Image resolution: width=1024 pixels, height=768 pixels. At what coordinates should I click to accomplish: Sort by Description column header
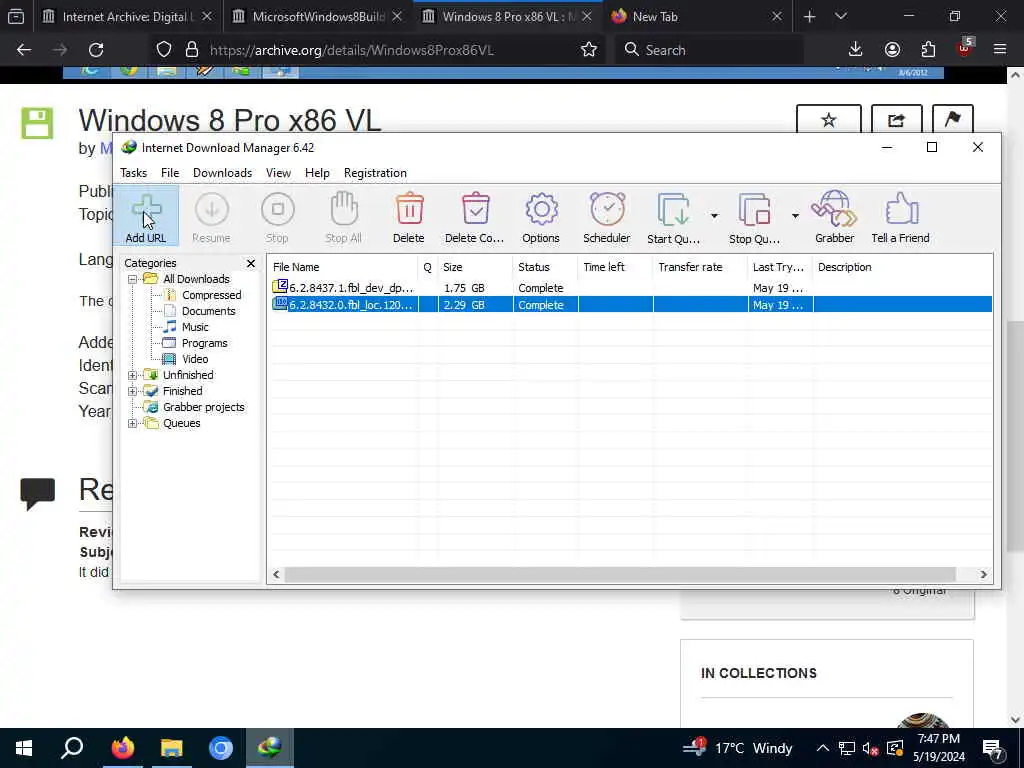click(903, 267)
